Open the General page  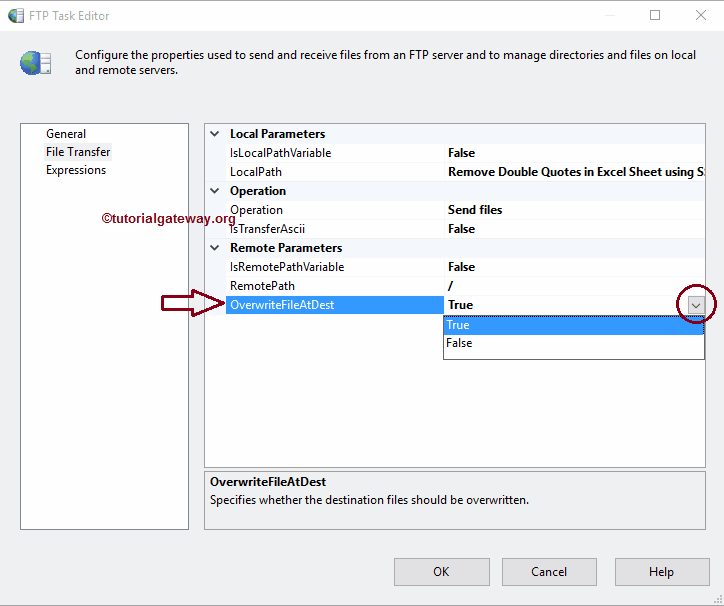66,134
